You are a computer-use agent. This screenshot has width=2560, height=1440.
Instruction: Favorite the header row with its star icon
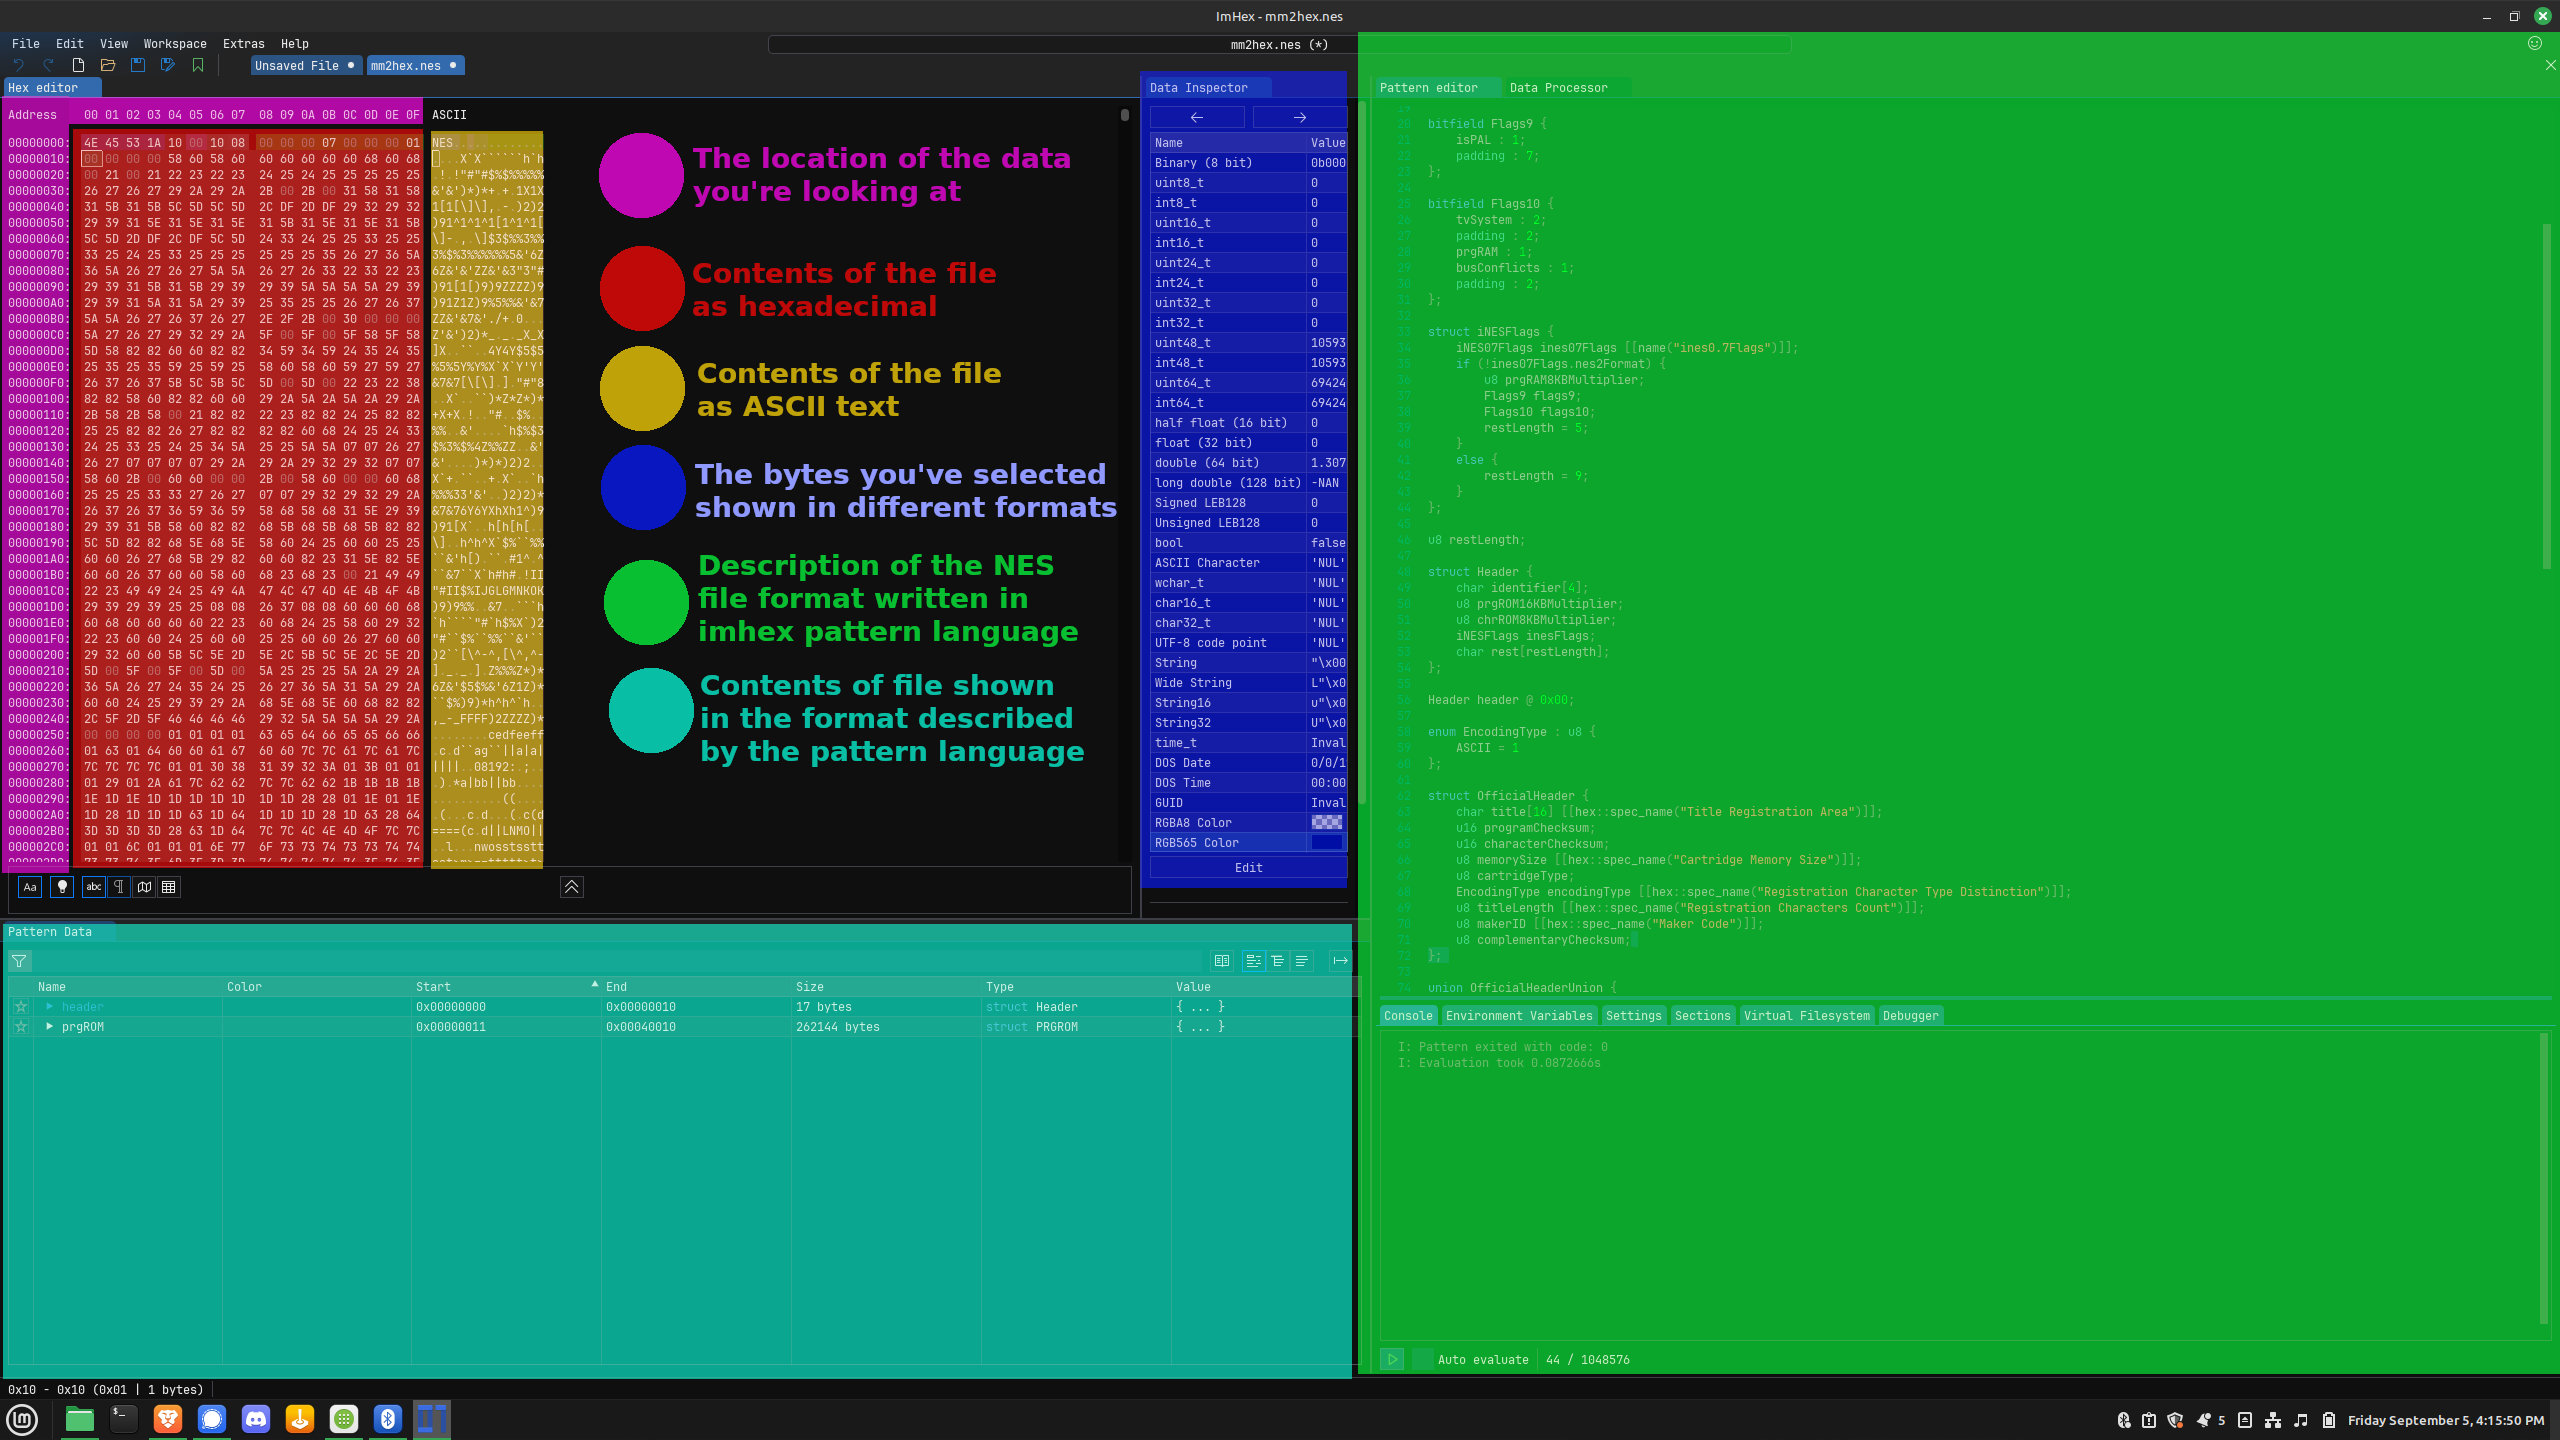21,1007
